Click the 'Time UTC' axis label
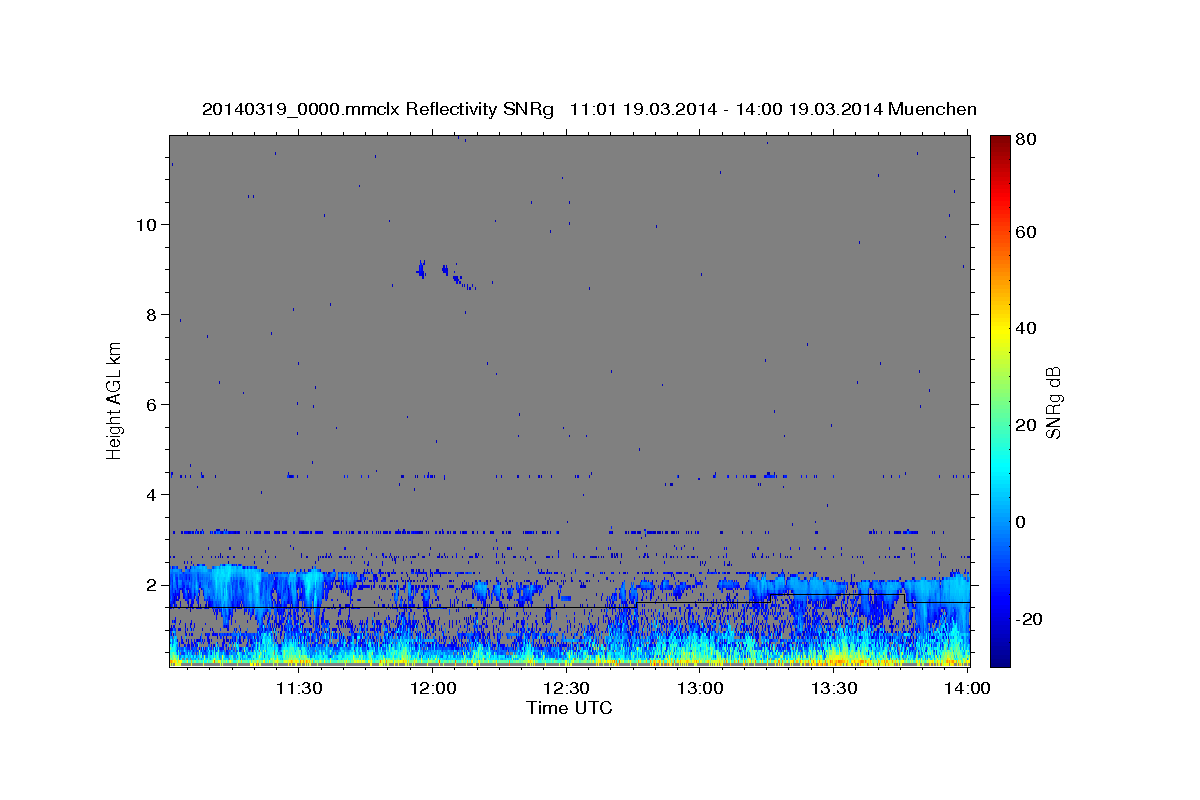Viewport: 1200px width, 800px height. [x=569, y=708]
